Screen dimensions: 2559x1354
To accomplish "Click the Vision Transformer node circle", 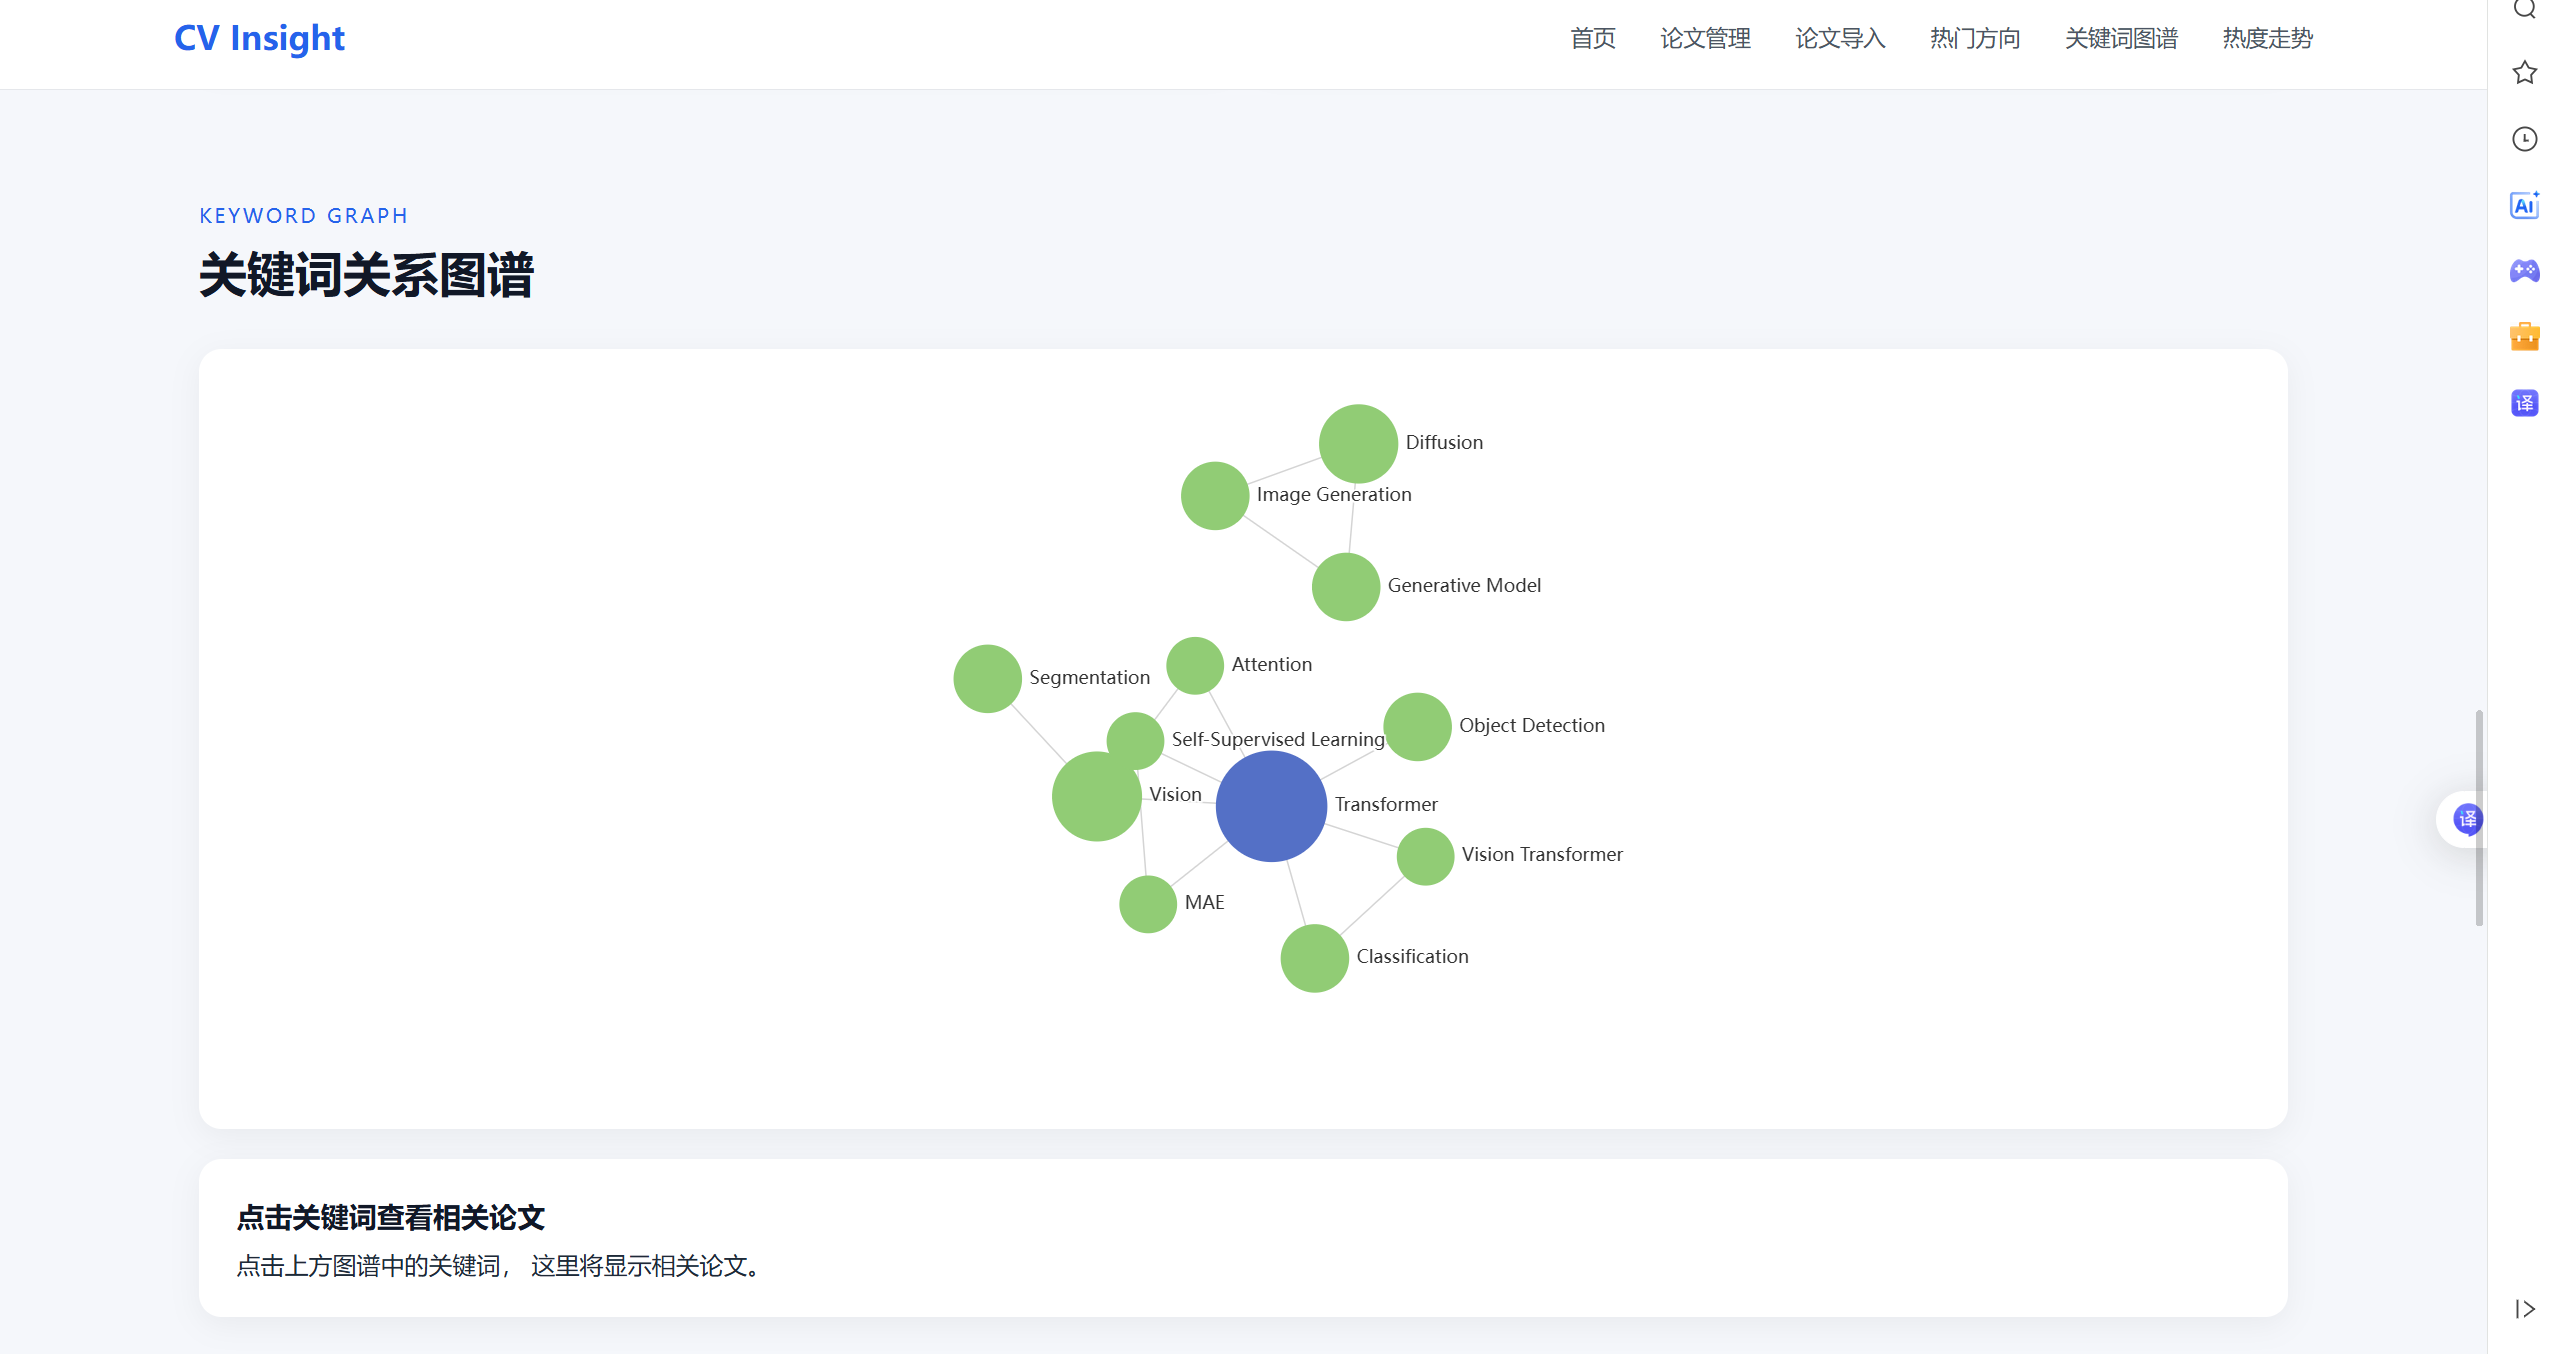I will [x=1425, y=856].
